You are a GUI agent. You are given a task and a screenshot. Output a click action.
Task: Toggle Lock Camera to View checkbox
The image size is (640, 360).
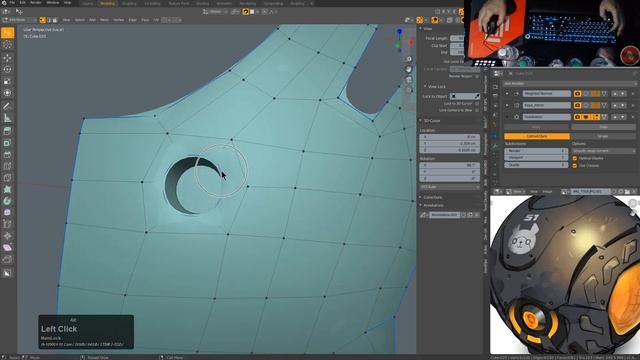477,110
